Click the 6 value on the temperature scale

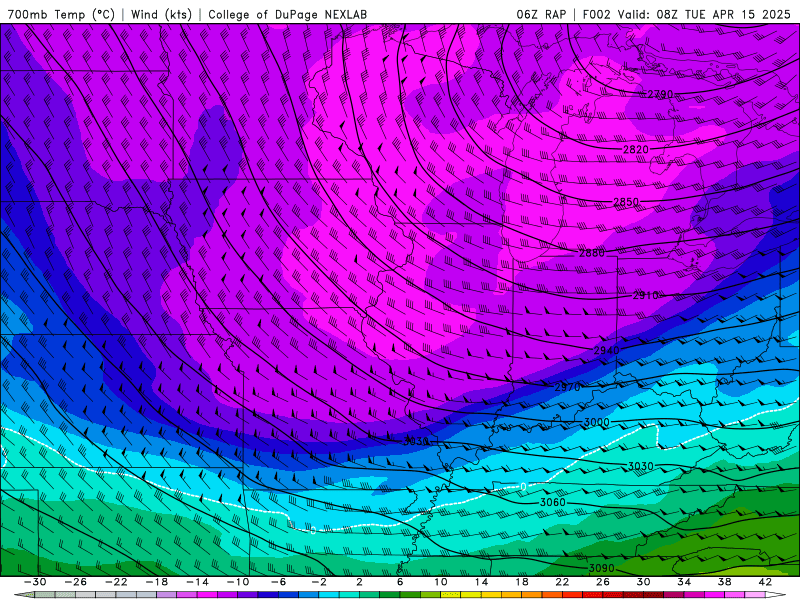[400, 582]
